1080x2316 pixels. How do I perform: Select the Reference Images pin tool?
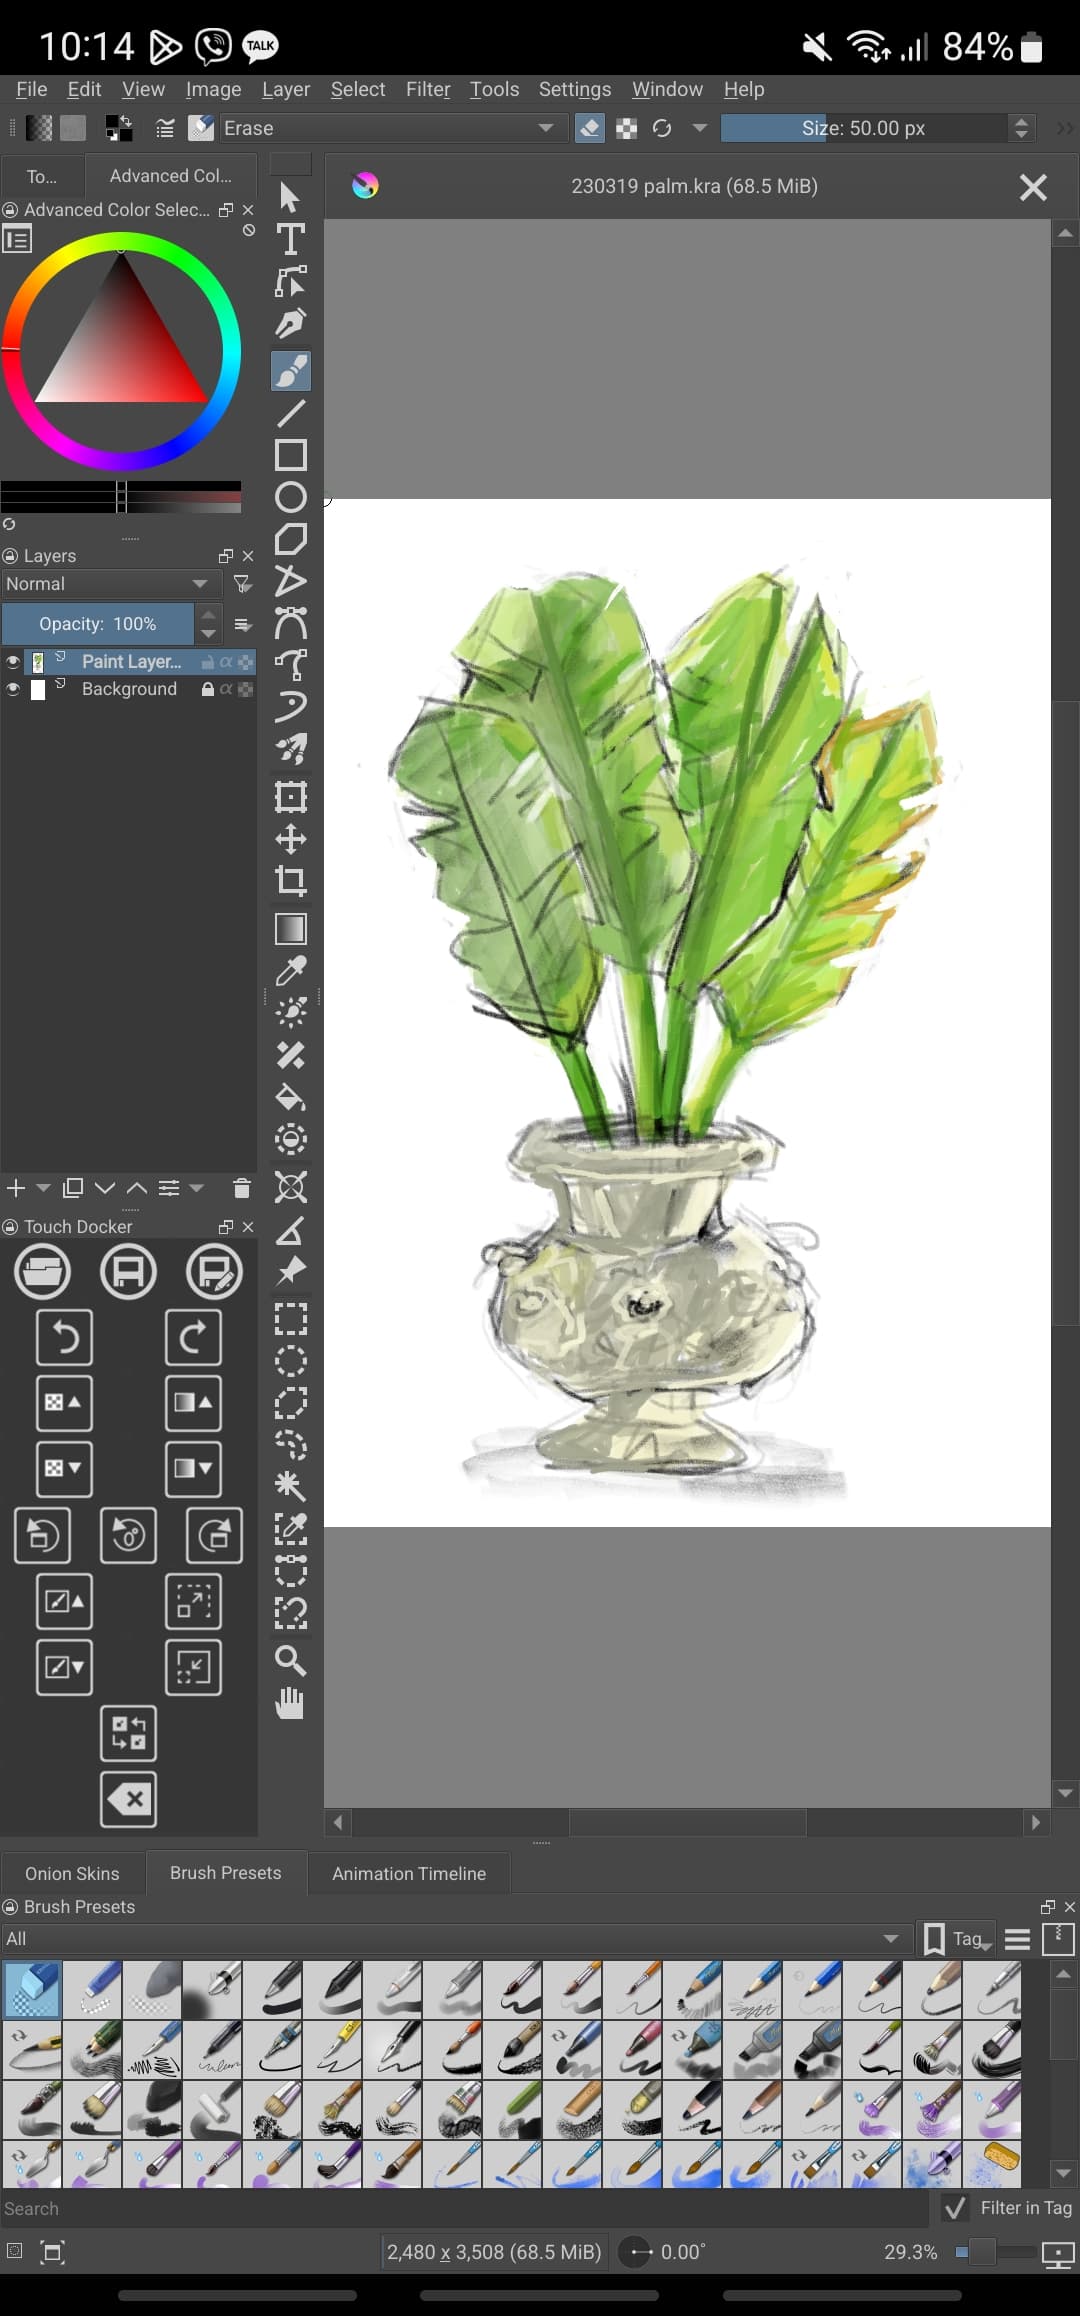[290, 1271]
